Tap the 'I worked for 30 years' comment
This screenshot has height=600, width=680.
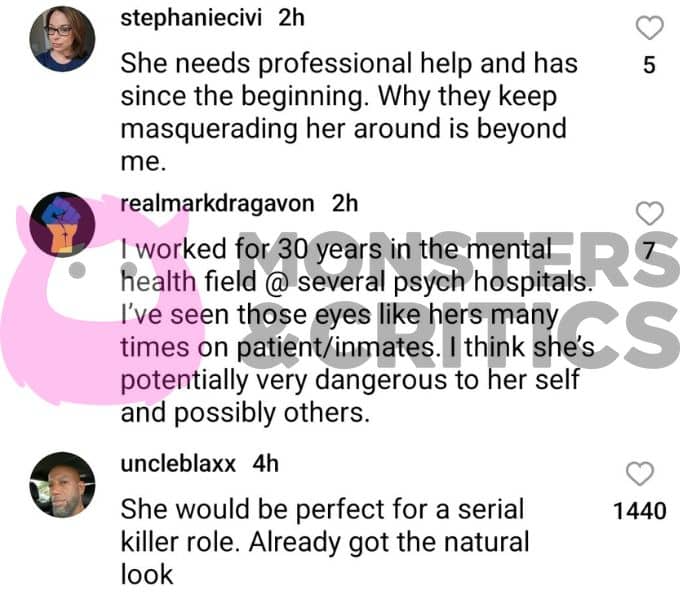pos(357,331)
